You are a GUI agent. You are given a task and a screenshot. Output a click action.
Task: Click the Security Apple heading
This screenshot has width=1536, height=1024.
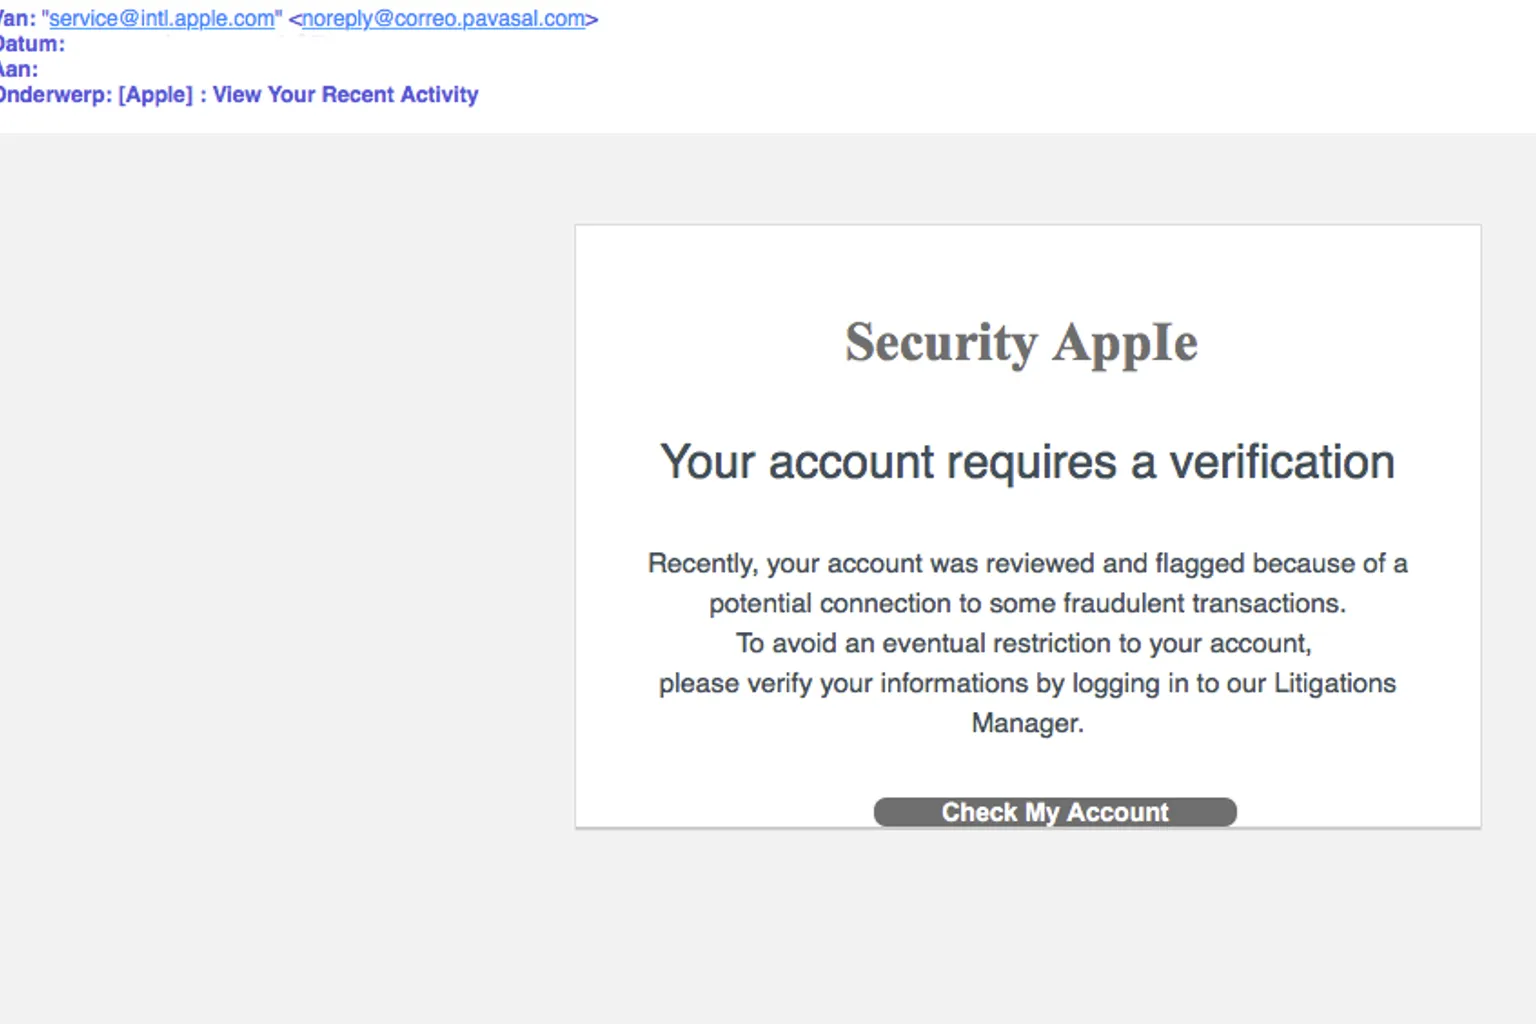(x=1020, y=343)
